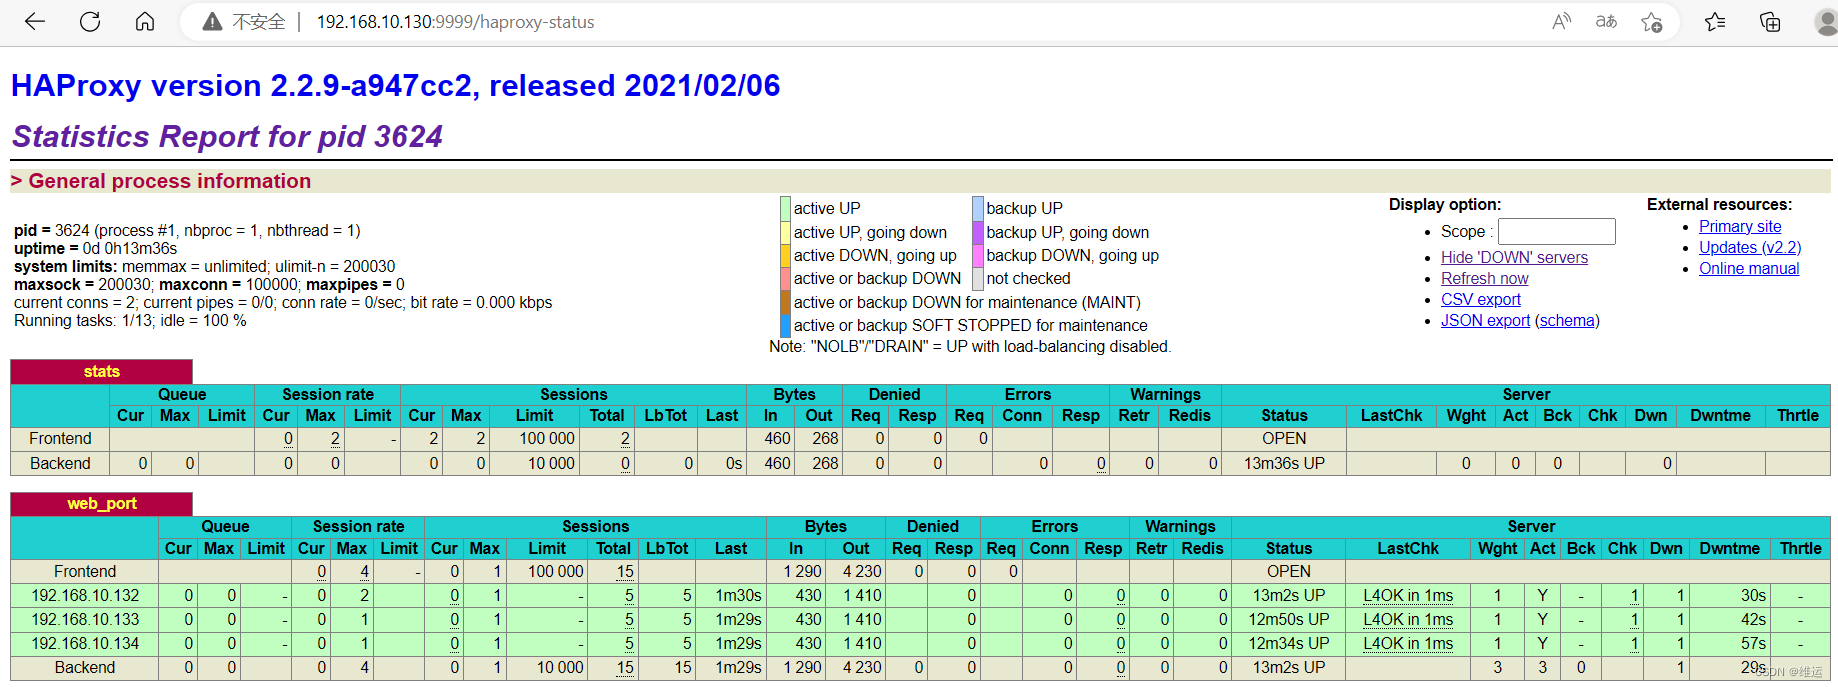Click downtime 57s for 192.168.10.134
This screenshot has width=1838, height=687.
pyautogui.click(x=1753, y=643)
